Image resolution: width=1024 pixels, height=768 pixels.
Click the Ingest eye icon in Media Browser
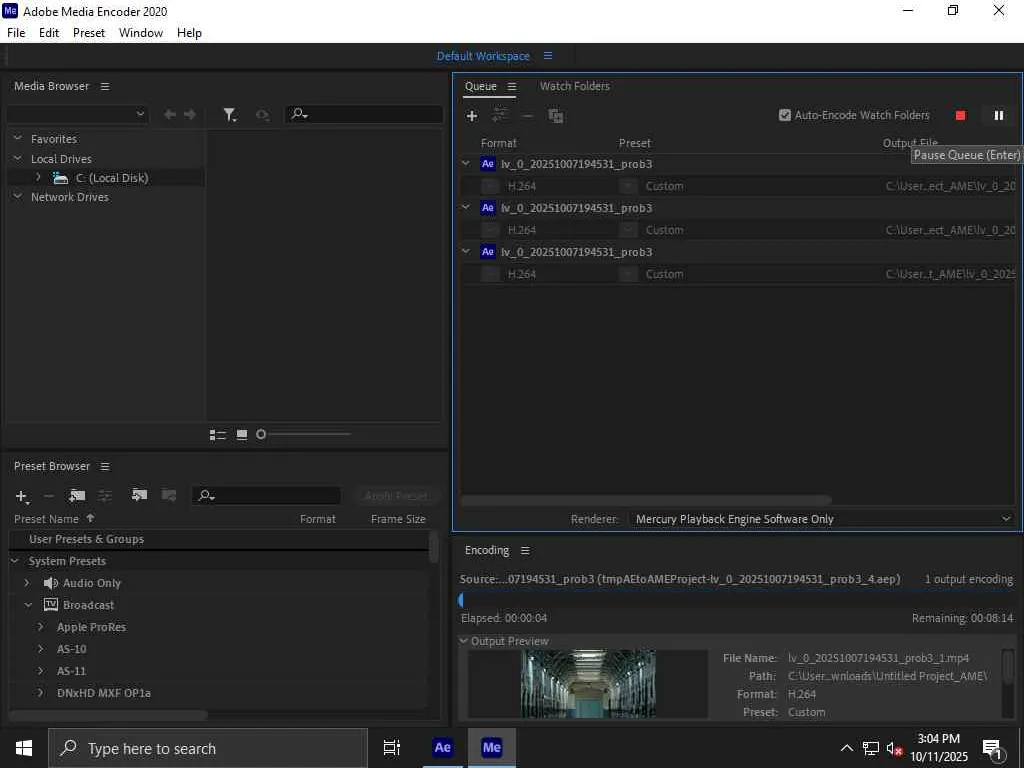(263, 115)
